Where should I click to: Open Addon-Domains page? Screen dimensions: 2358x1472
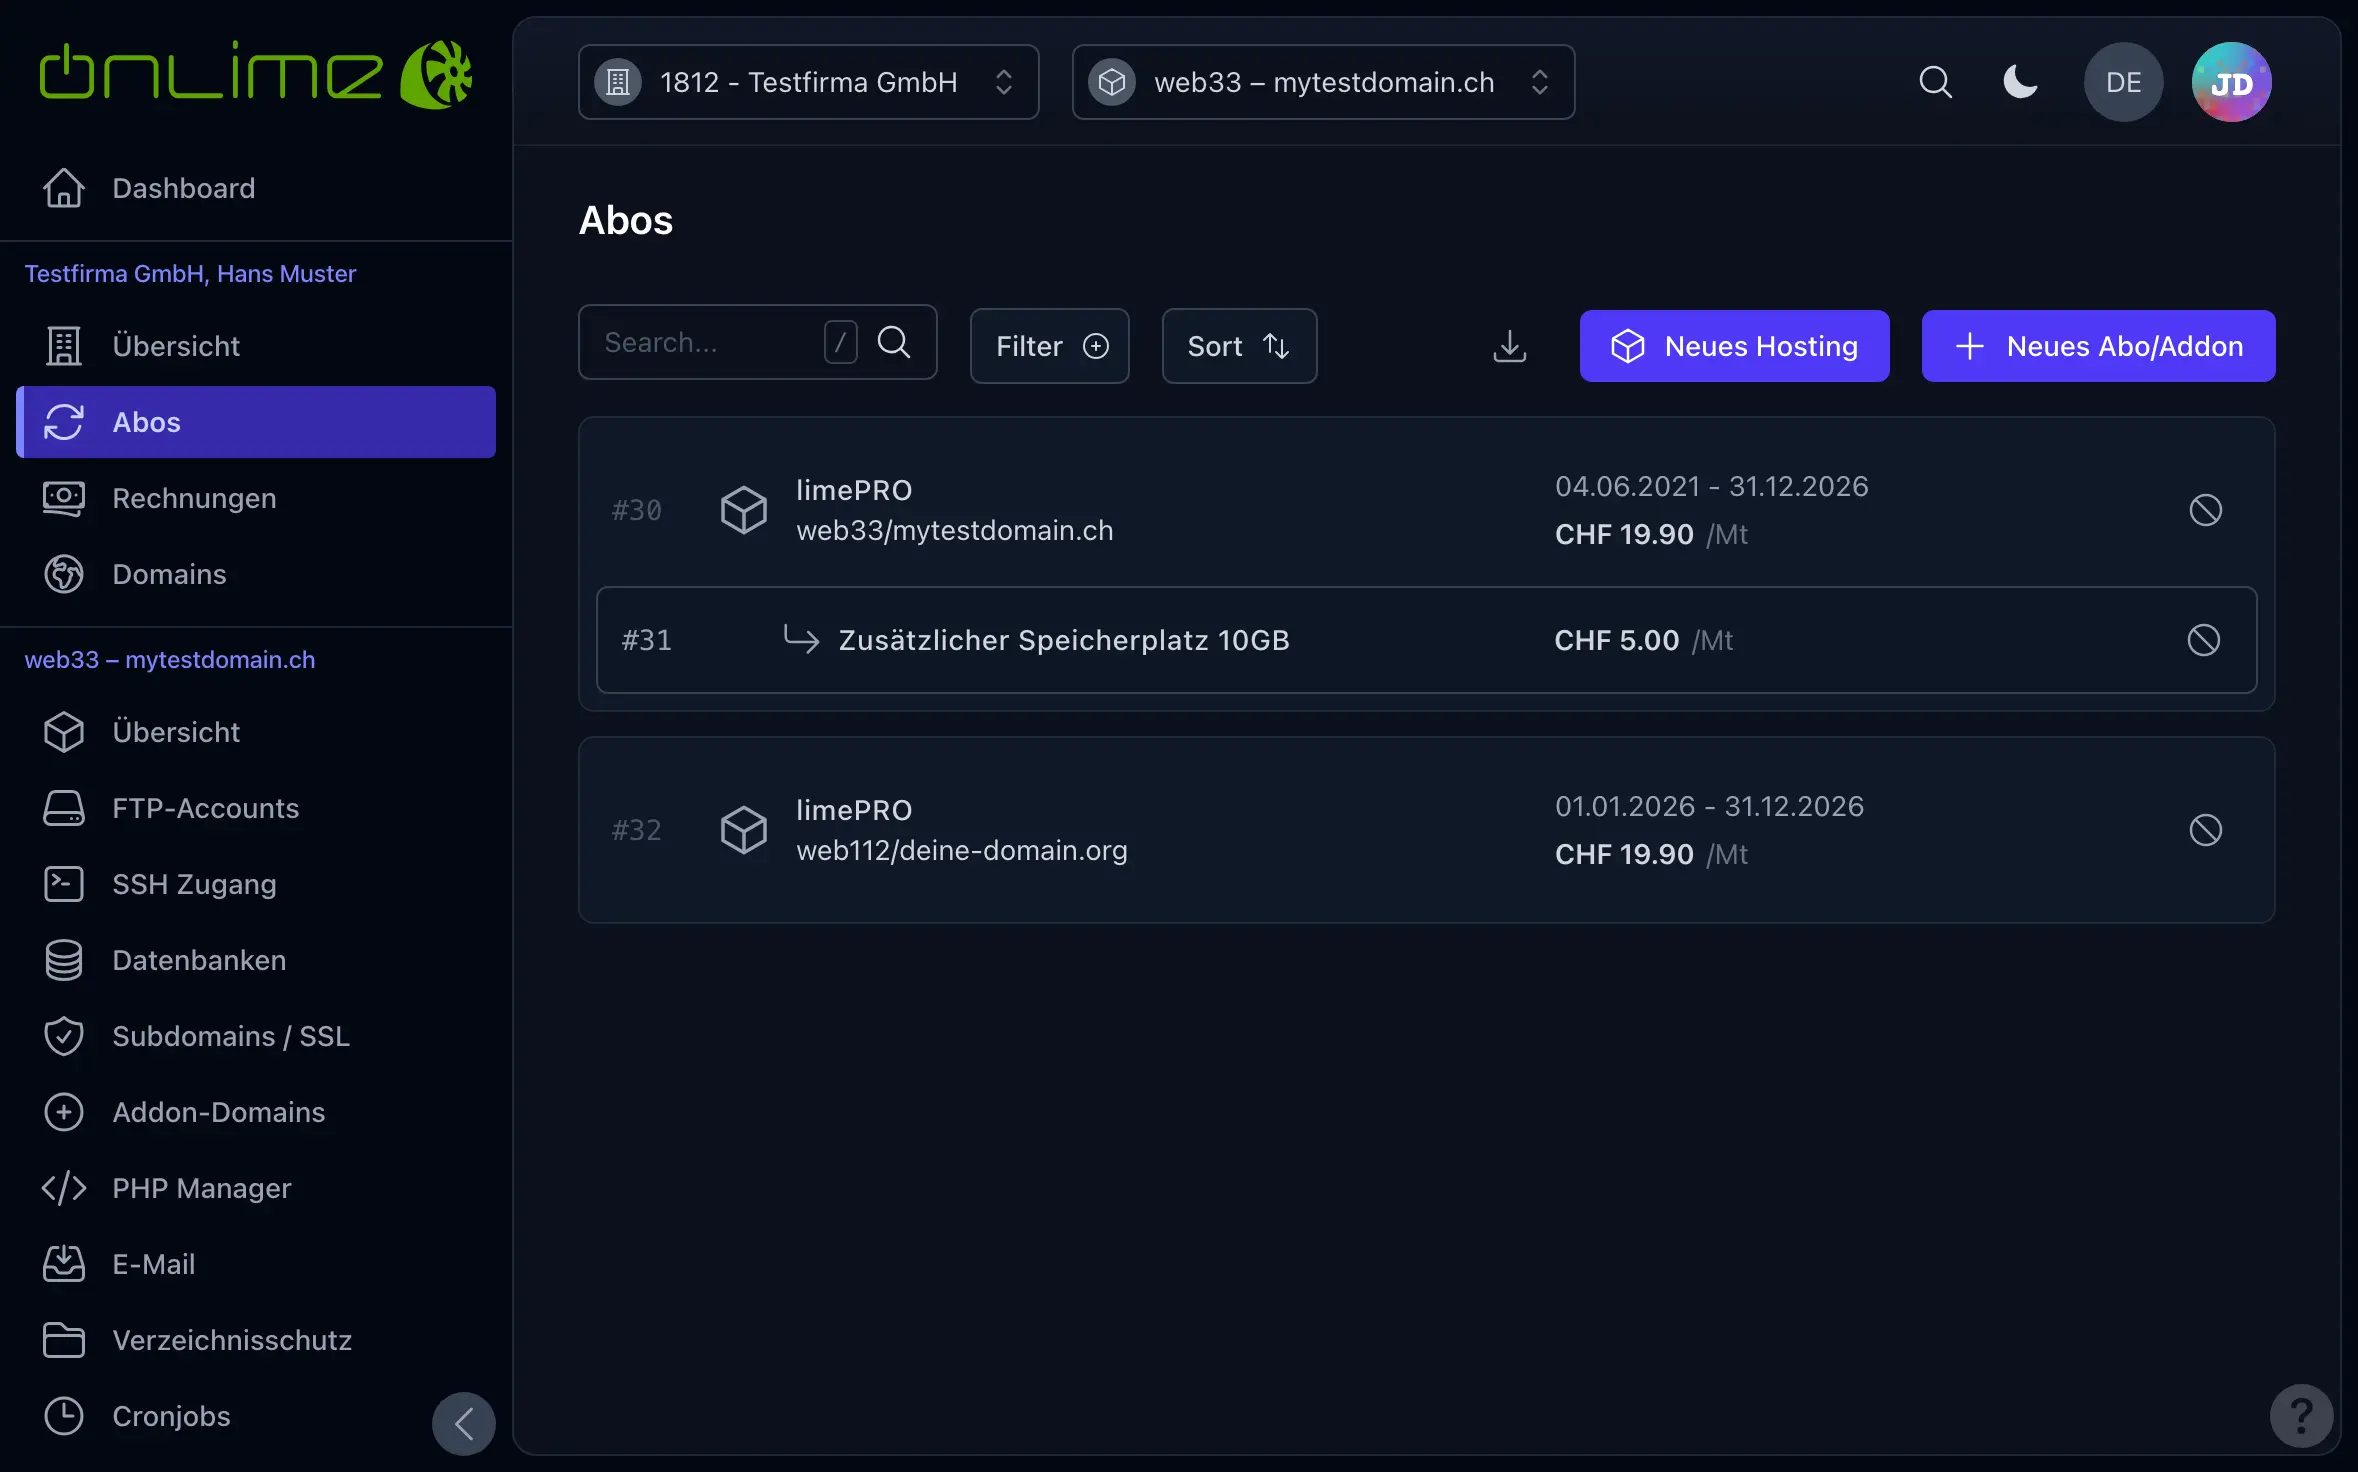[256, 1112]
